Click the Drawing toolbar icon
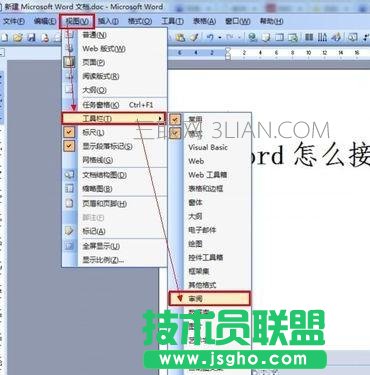Image resolution: width=370 pixels, height=375 pixels. 336,37
